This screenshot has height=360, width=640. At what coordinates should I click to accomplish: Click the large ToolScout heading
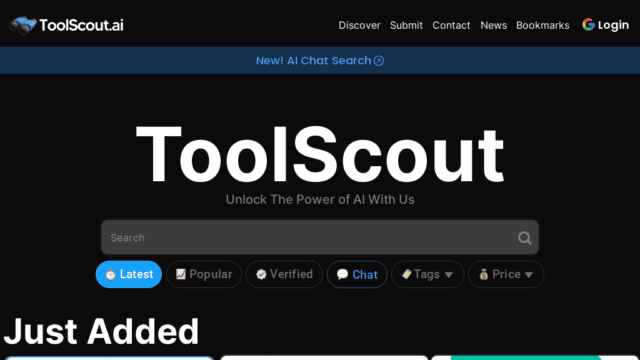click(320, 155)
